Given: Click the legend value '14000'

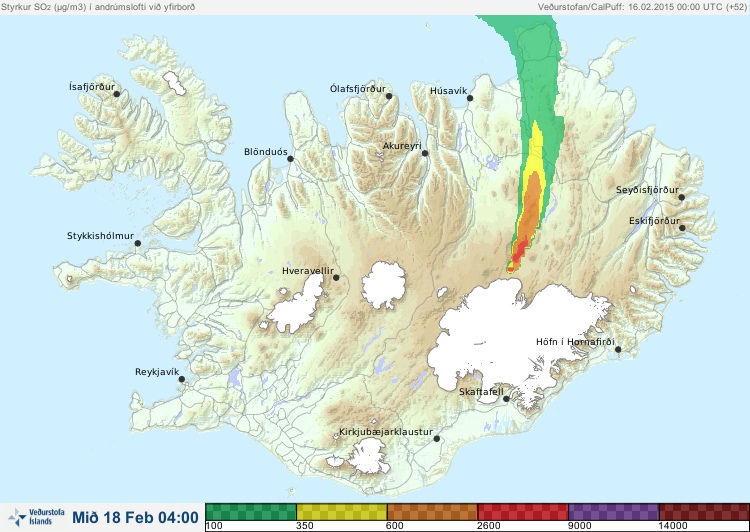Looking at the screenshot, I should (673, 526).
